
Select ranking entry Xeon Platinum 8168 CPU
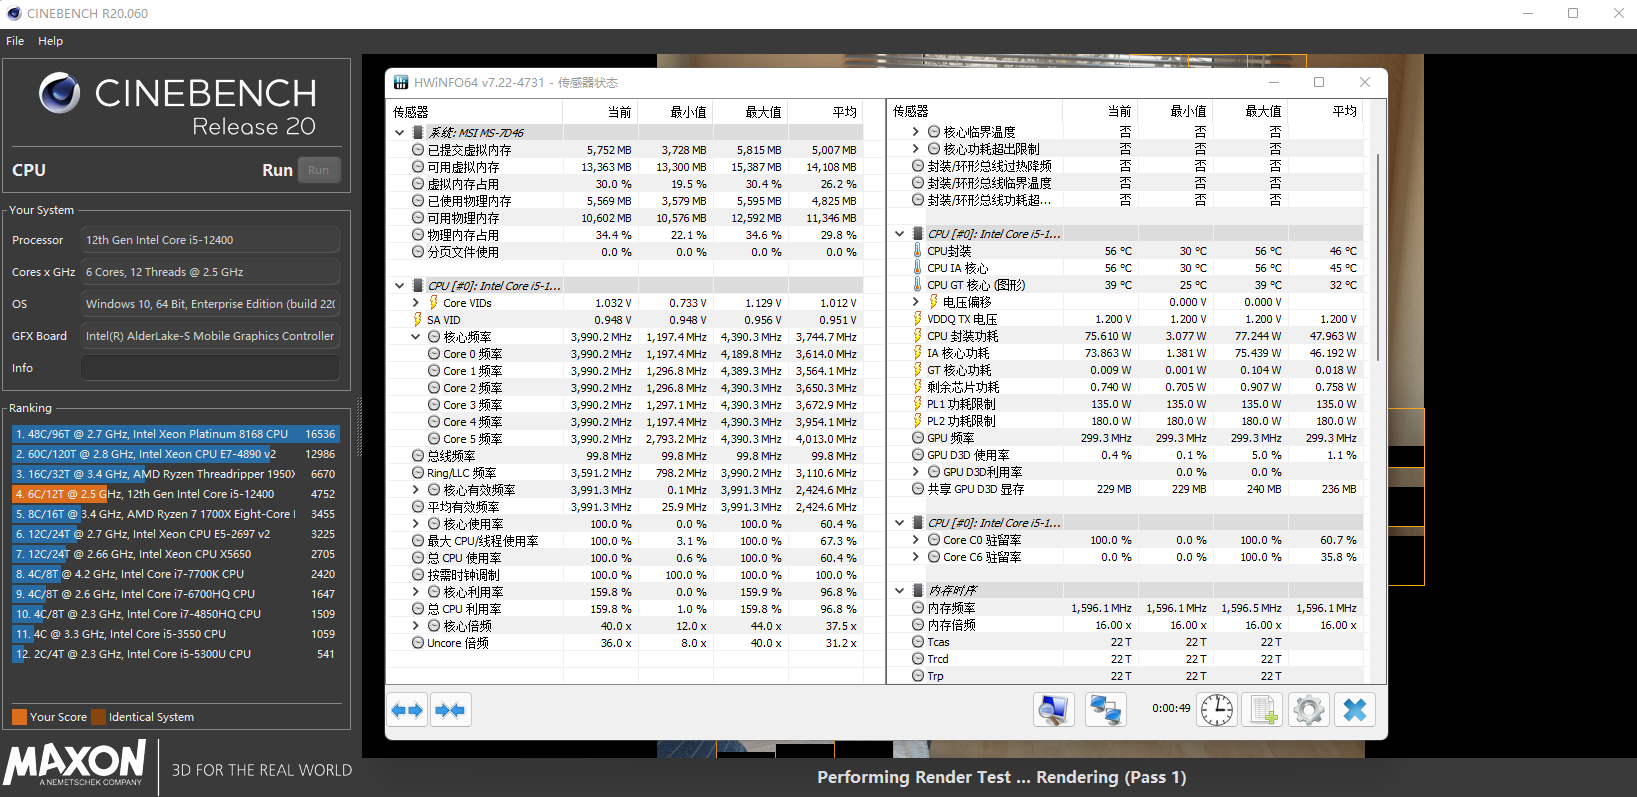click(x=176, y=434)
